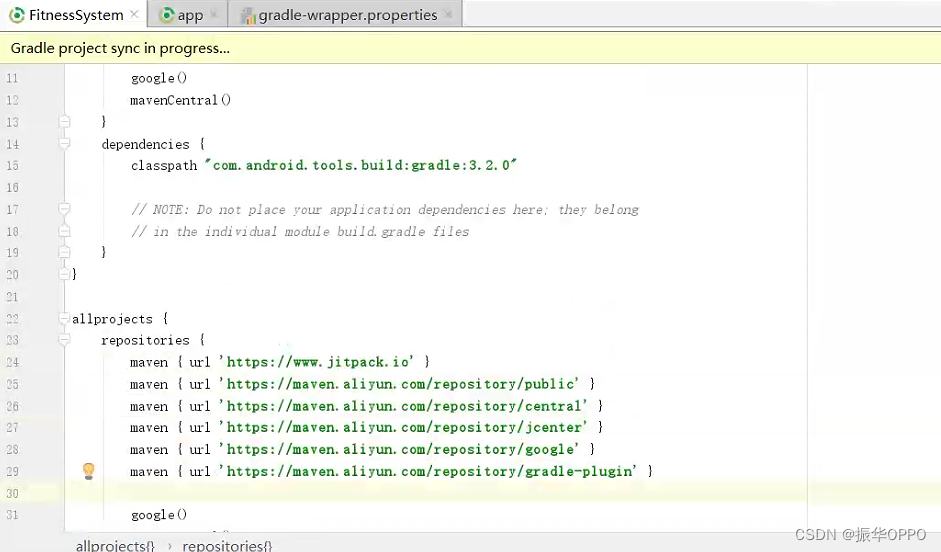Click the NOTE comment on line 17
Viewport: 941px width, 552px height.
click(x=385, y=209)
